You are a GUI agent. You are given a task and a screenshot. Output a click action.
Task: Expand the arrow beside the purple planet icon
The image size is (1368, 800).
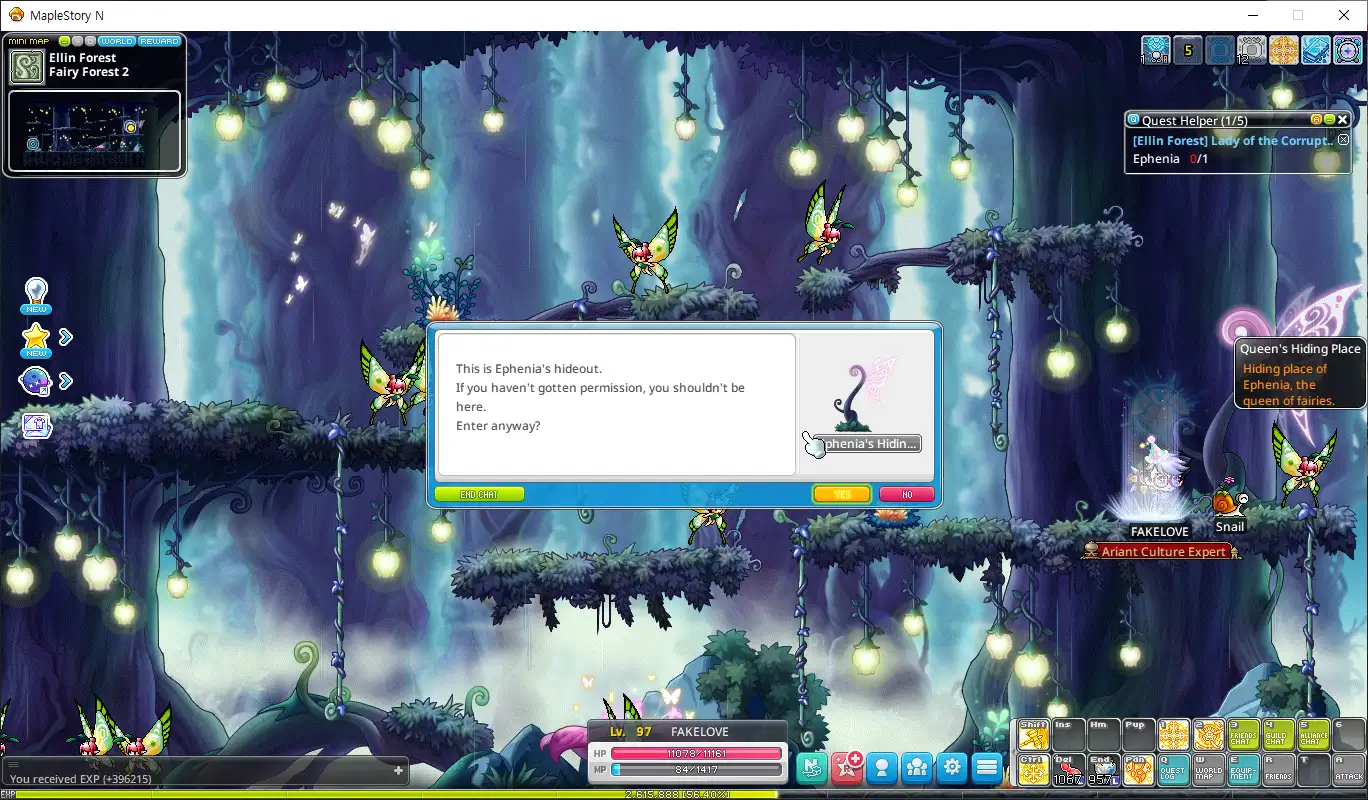[66, 381]
